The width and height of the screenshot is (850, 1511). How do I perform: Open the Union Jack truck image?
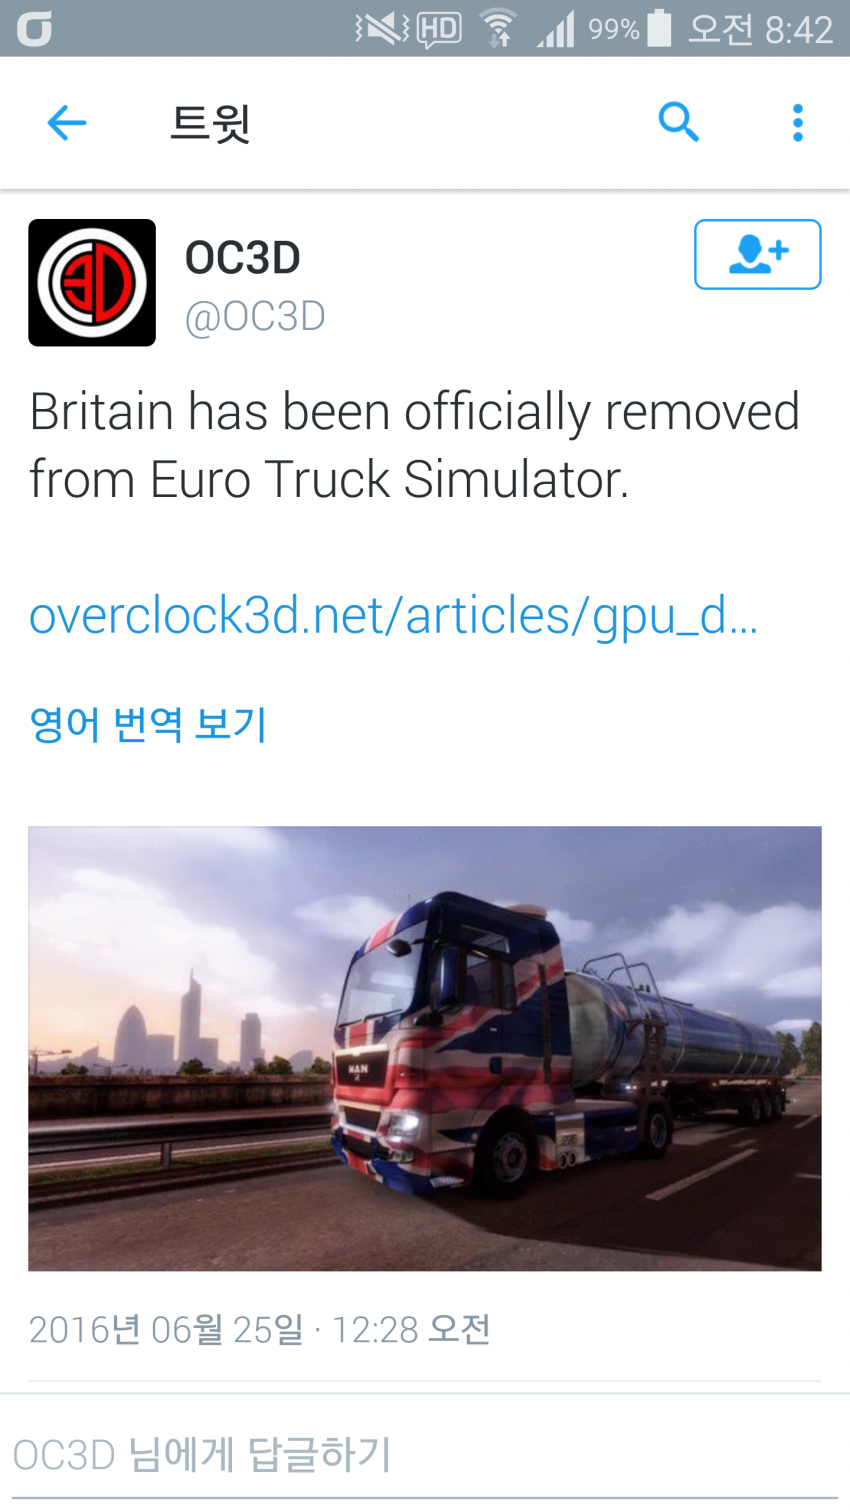(425, 1048)
